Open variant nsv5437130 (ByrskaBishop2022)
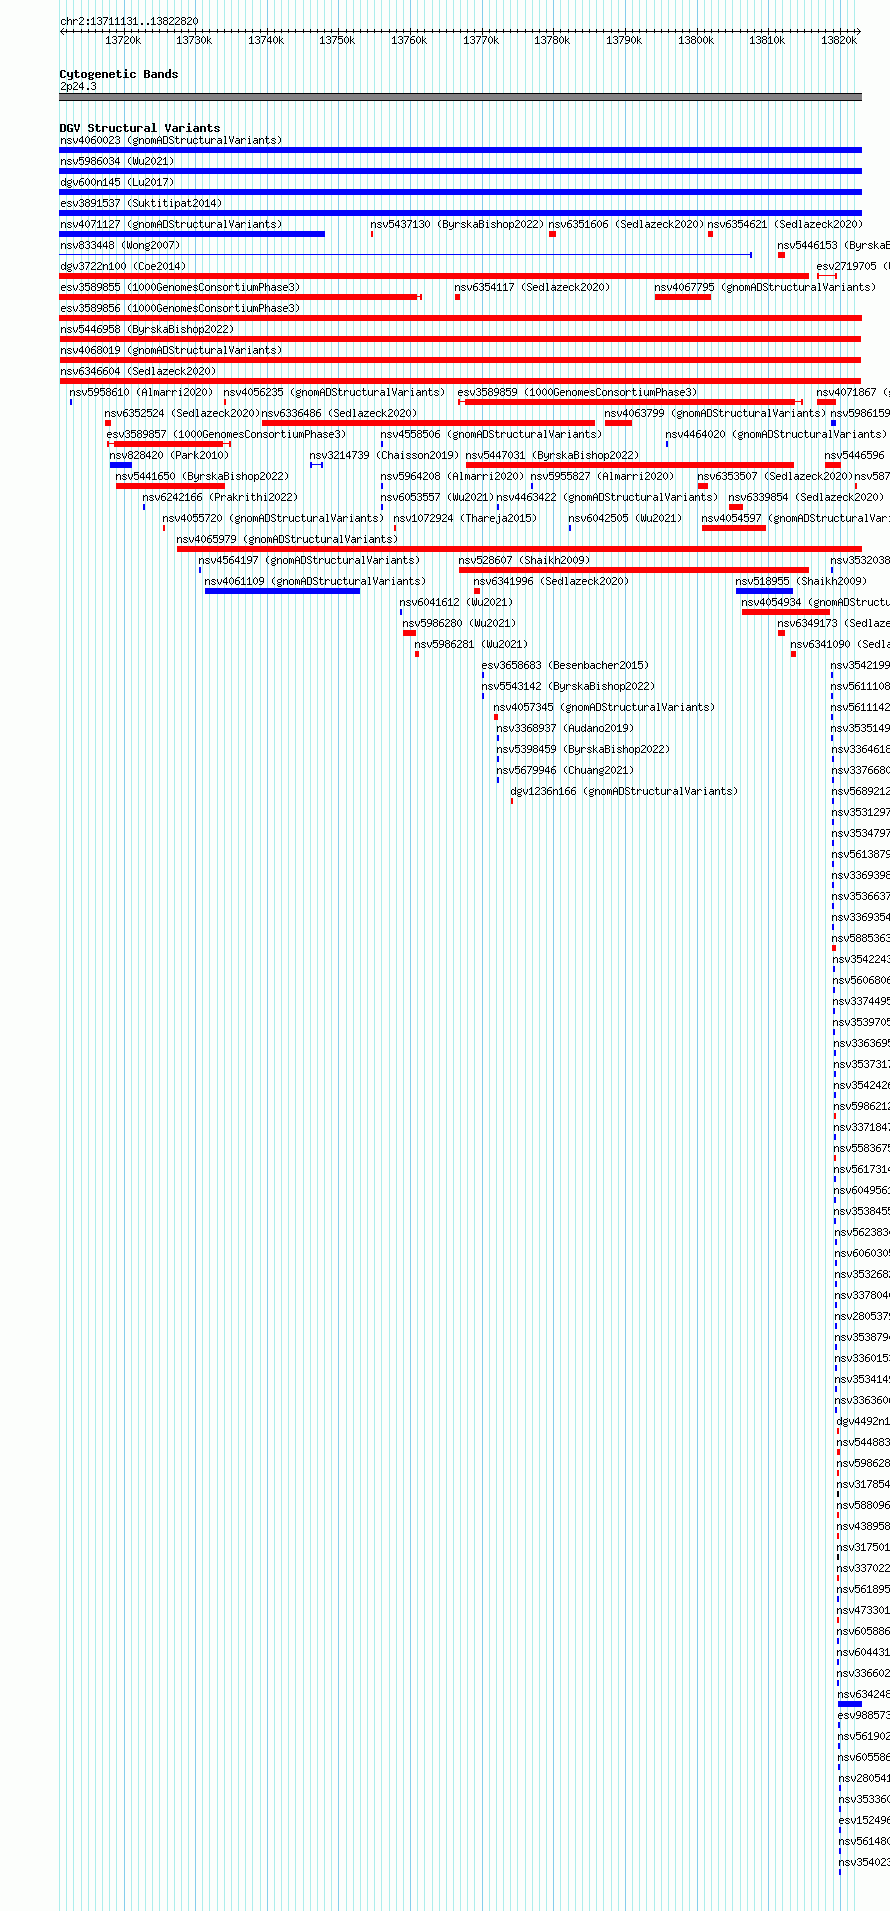The height and width of the screenshot is (1911, 890). coord(457,224)
